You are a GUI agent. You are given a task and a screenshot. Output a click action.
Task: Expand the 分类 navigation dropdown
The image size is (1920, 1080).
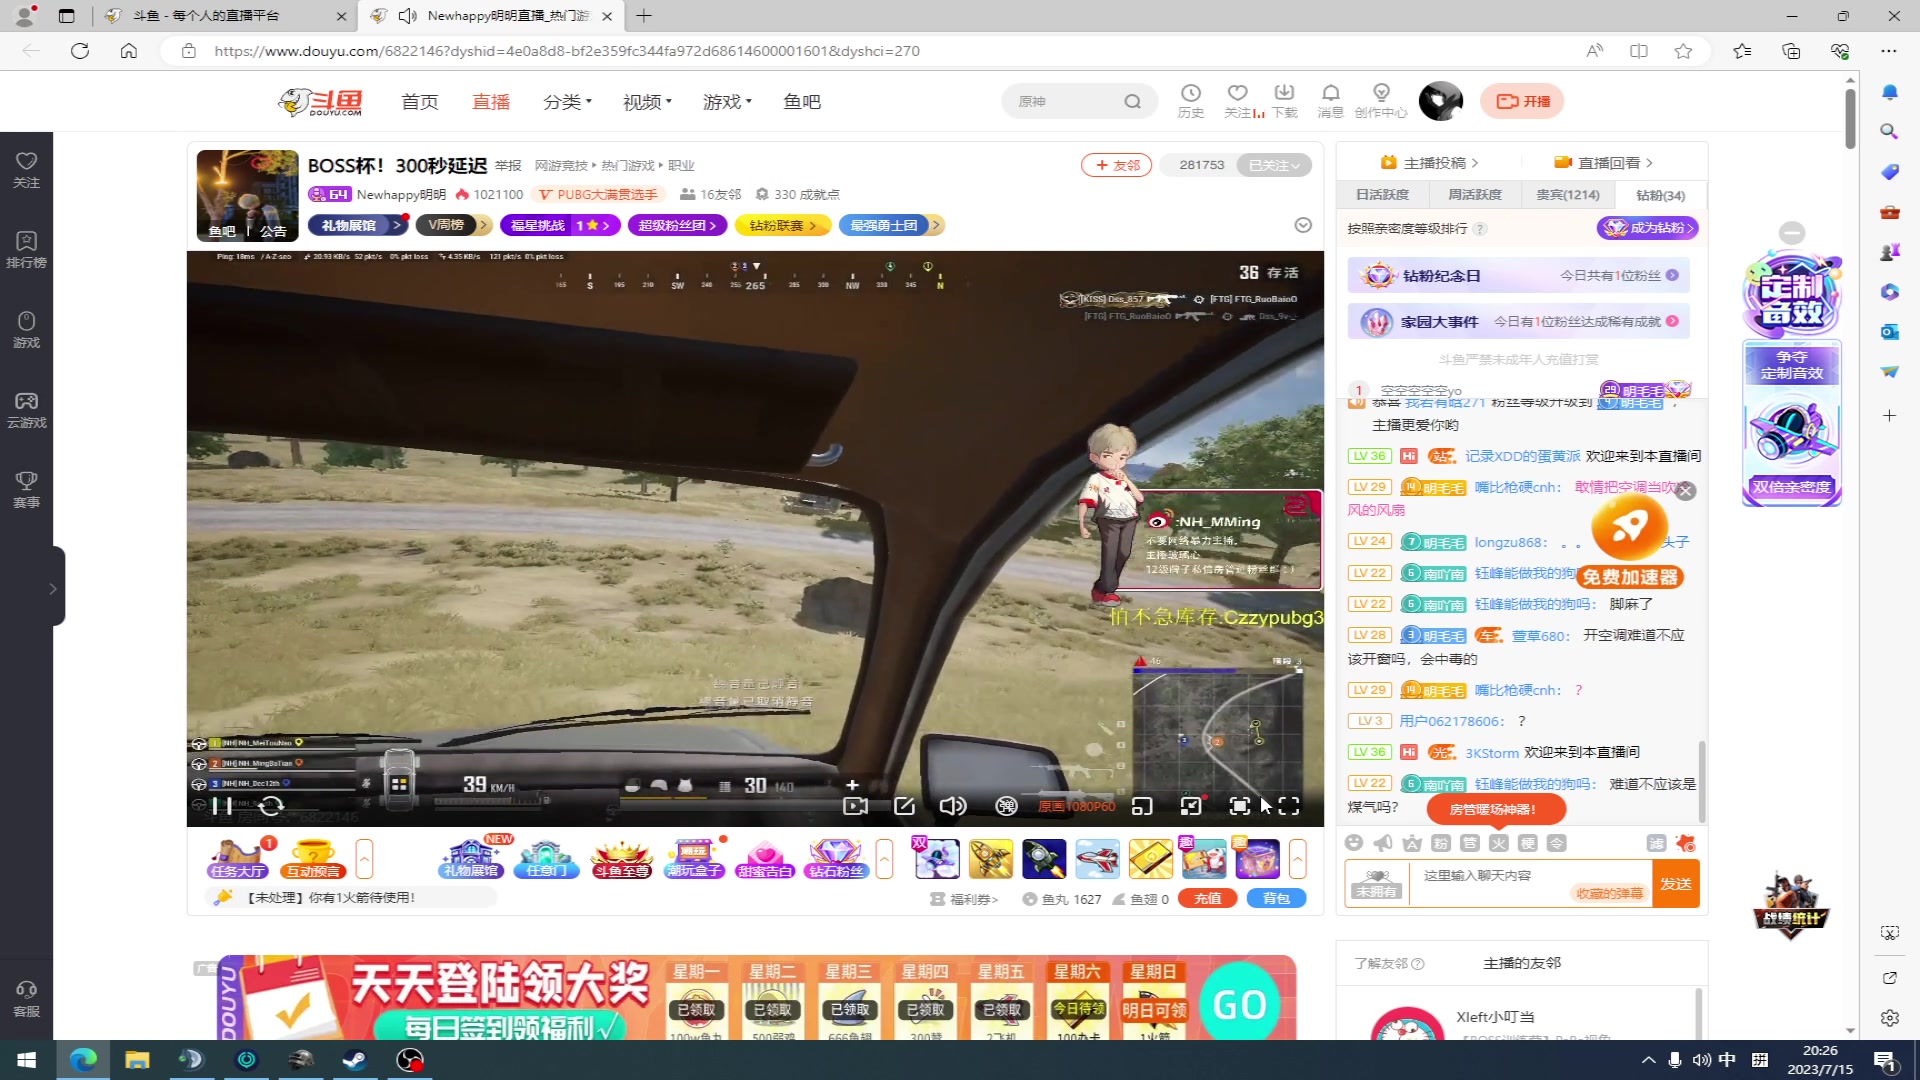(x=567, y=102)
